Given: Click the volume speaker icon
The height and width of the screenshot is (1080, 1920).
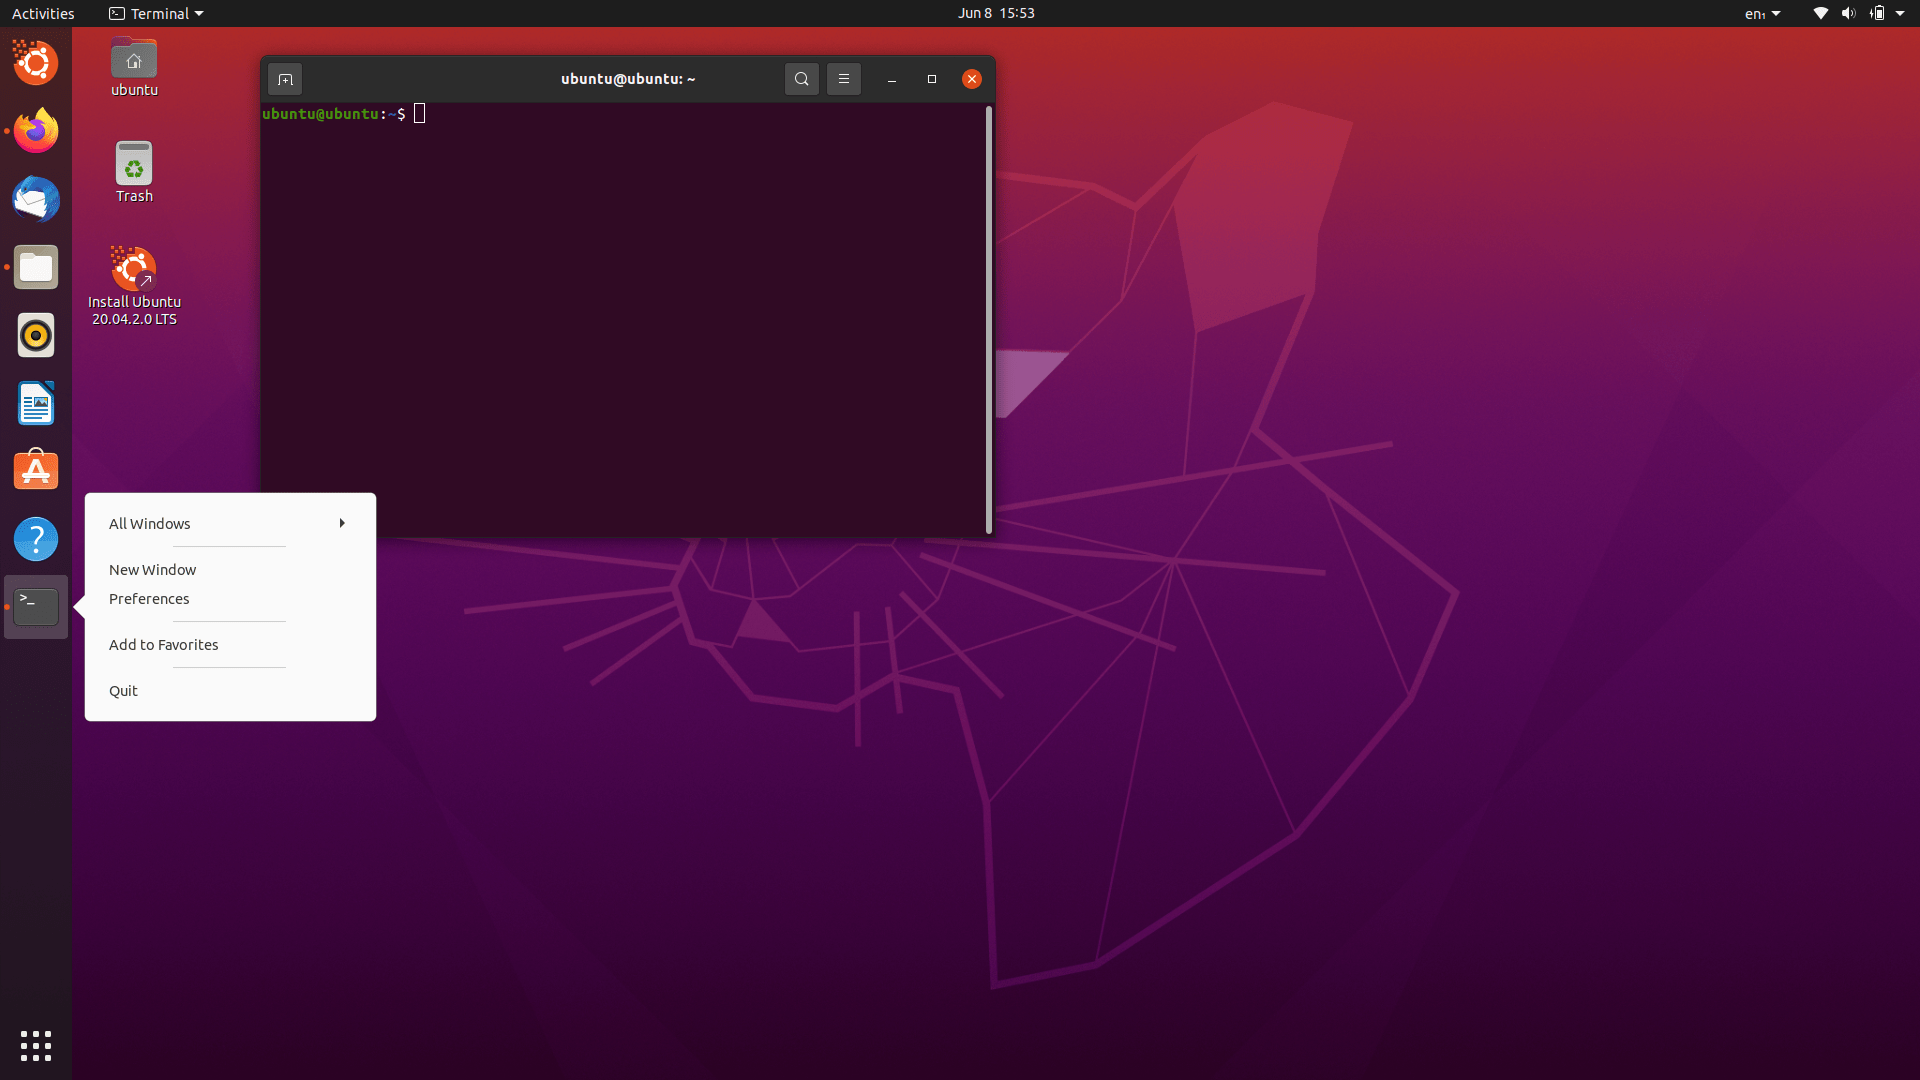Looking at the screenshot, I should point(1848,14).
